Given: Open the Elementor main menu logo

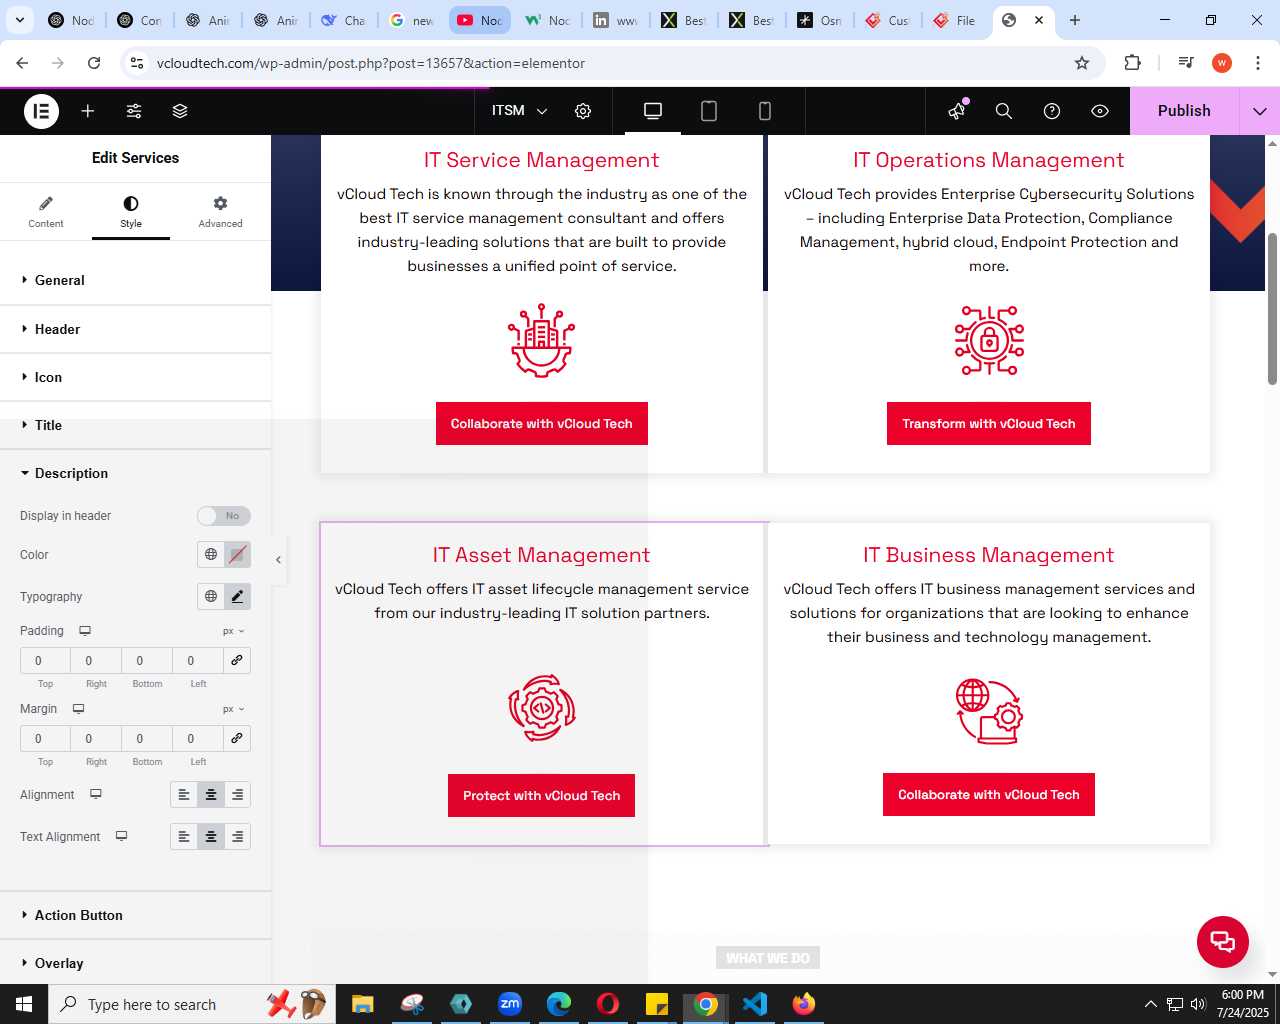Looking at the screenshot, I should coord(41,111).
